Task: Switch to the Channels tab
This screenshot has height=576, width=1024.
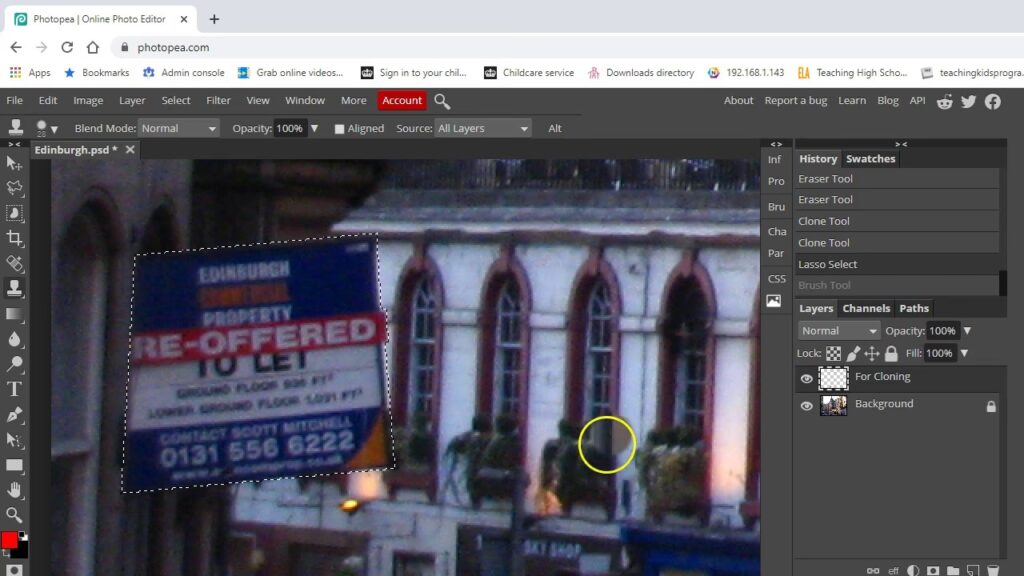Action: click(865, 308)
